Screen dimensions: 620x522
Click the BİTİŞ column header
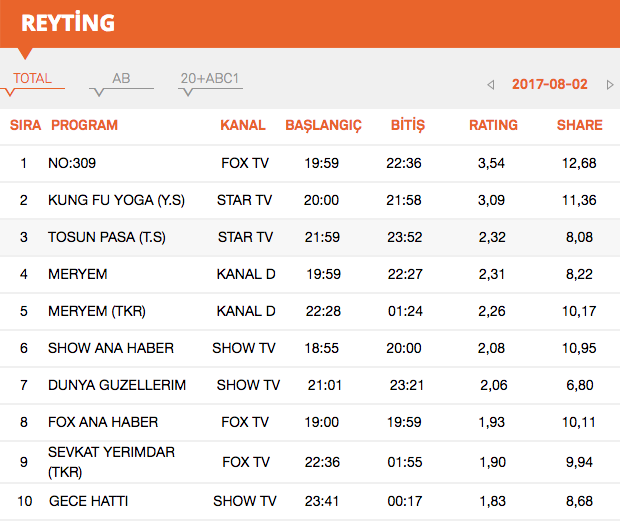pos(406,125)
